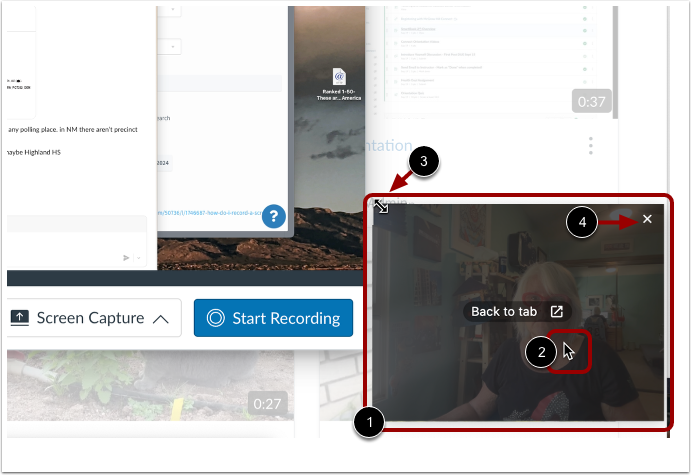Screen dimensions: 691x475
Task: Close the picture-in-picture webcam window
Action: [647, 219]
